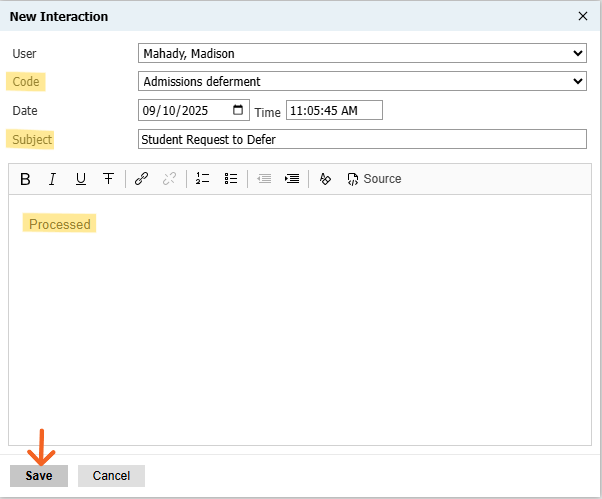Expand the Code dropdown Admissions deferment
The height and width of the screenshot is (499, 602).
point(361,81)
